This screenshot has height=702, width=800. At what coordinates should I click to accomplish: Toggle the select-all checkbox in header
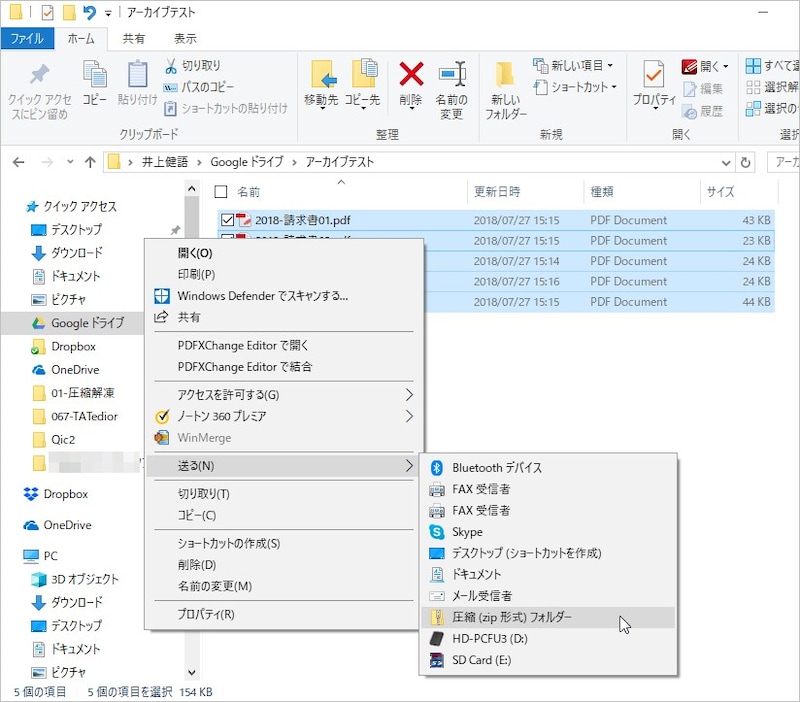220,192
